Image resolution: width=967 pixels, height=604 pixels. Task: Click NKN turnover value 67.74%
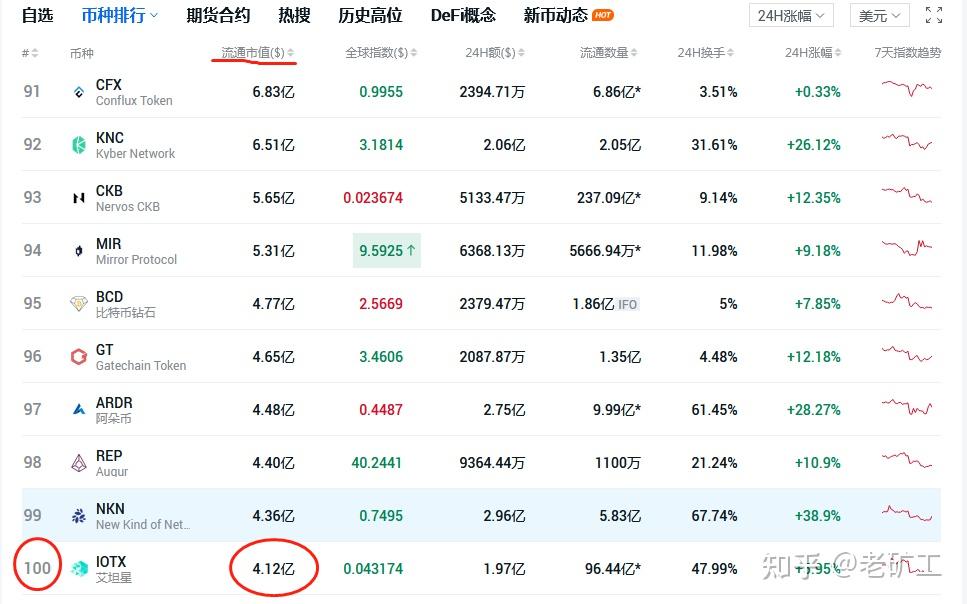[714, 516]
